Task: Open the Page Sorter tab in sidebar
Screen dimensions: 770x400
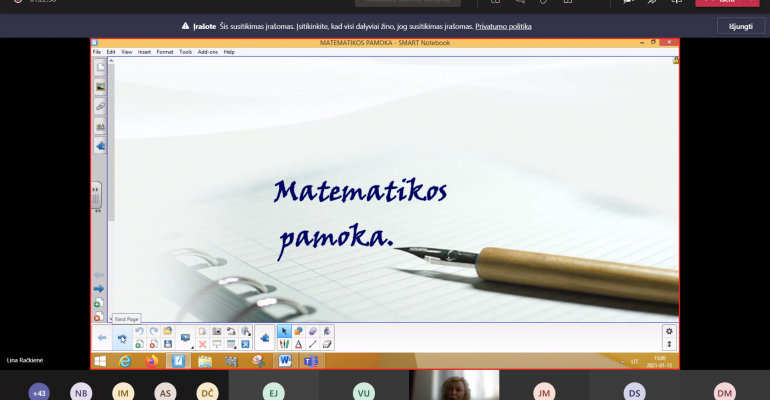Action: (x=100, y=67)
